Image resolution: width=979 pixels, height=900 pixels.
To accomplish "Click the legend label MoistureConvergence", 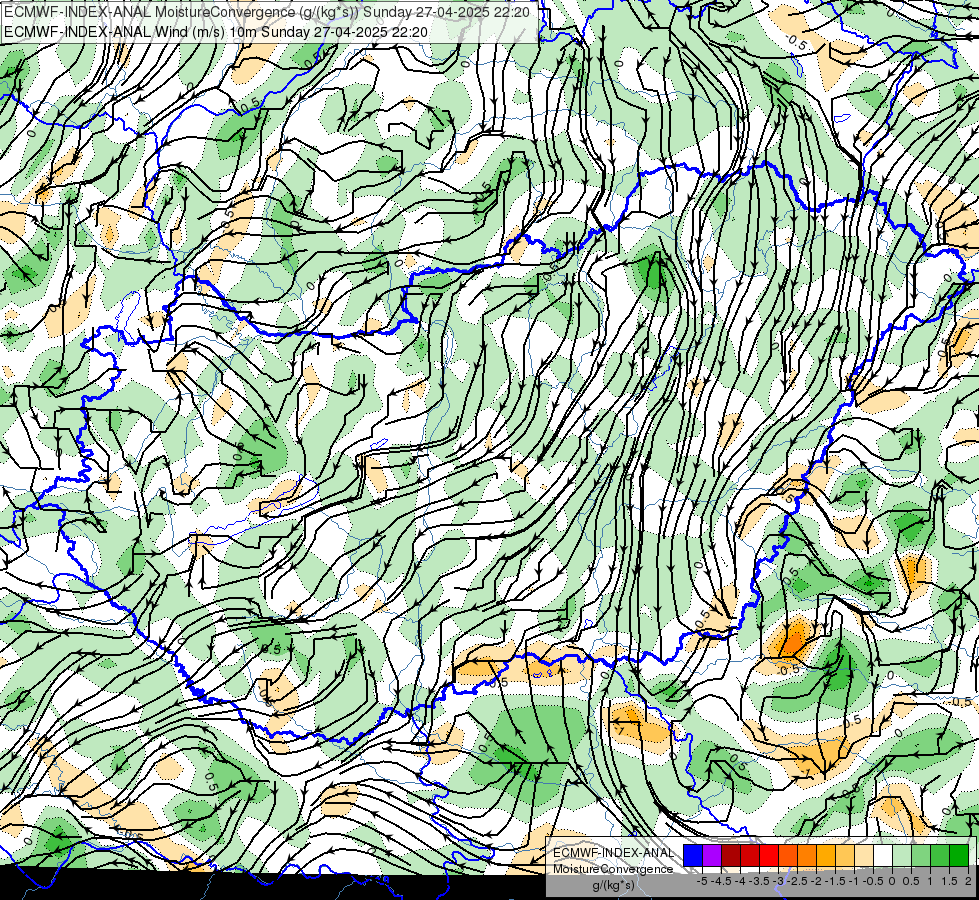I will point(613,869).
